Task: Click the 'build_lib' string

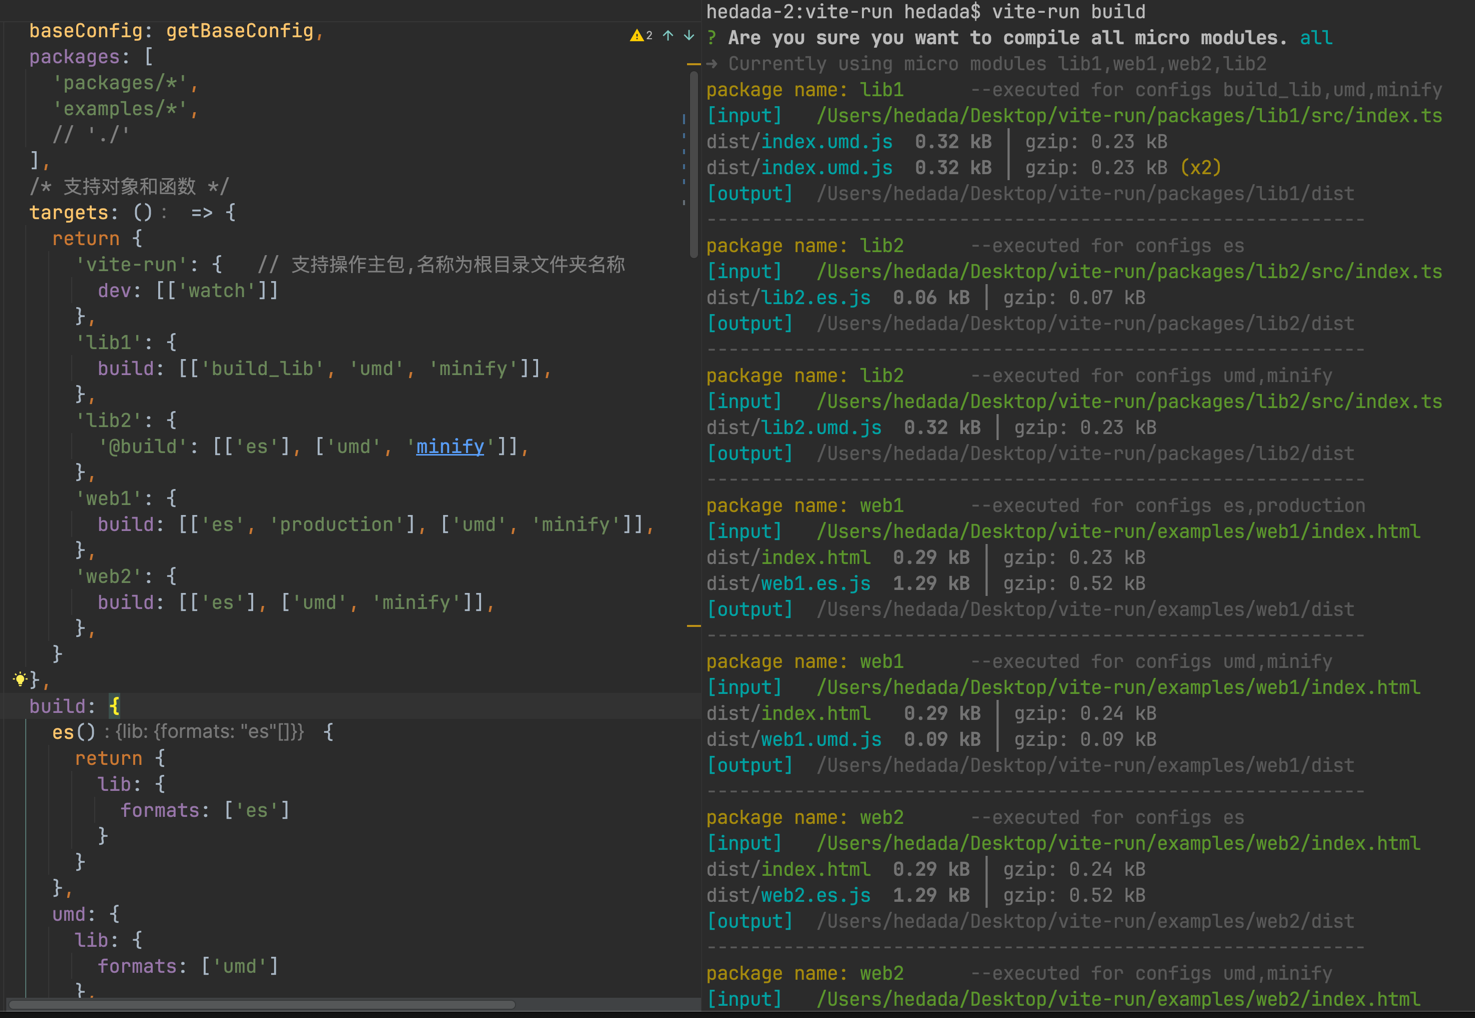Action: click(x=264, y=369)
